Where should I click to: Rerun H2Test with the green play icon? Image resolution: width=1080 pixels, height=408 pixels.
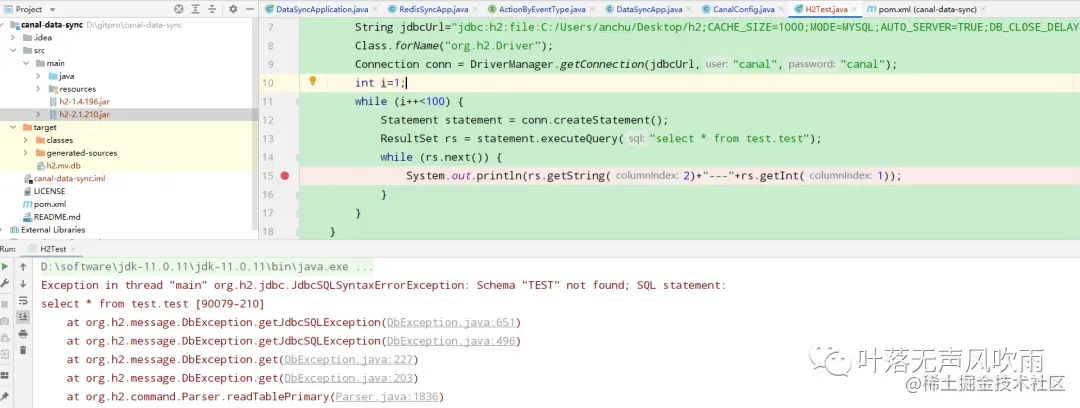click(6, 267)
